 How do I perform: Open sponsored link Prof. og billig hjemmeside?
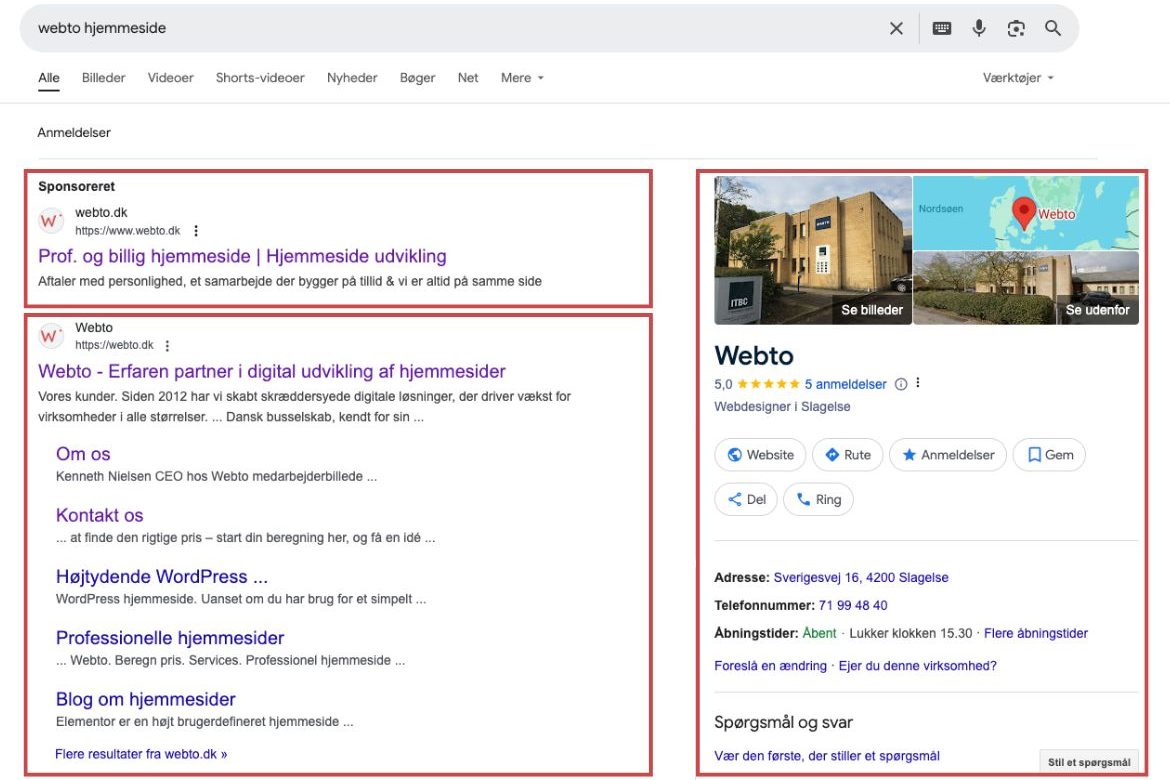[x=243, y=256]
